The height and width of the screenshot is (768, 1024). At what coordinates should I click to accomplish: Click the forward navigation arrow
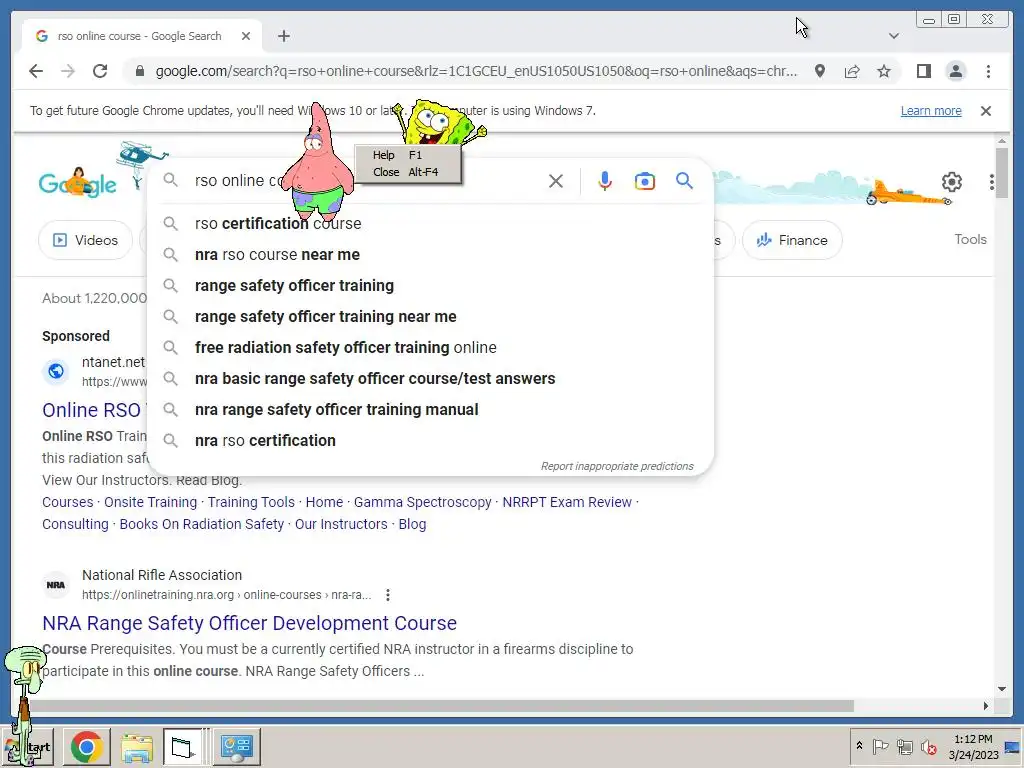pos(68,71)
